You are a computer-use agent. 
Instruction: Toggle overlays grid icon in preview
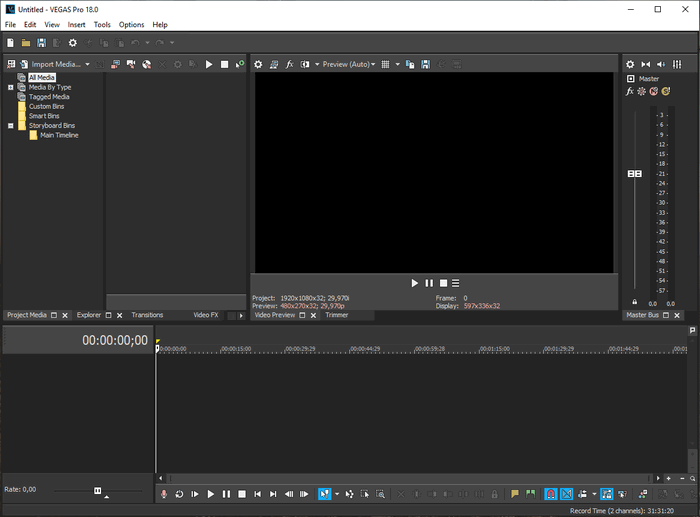(x=385, y=64)
